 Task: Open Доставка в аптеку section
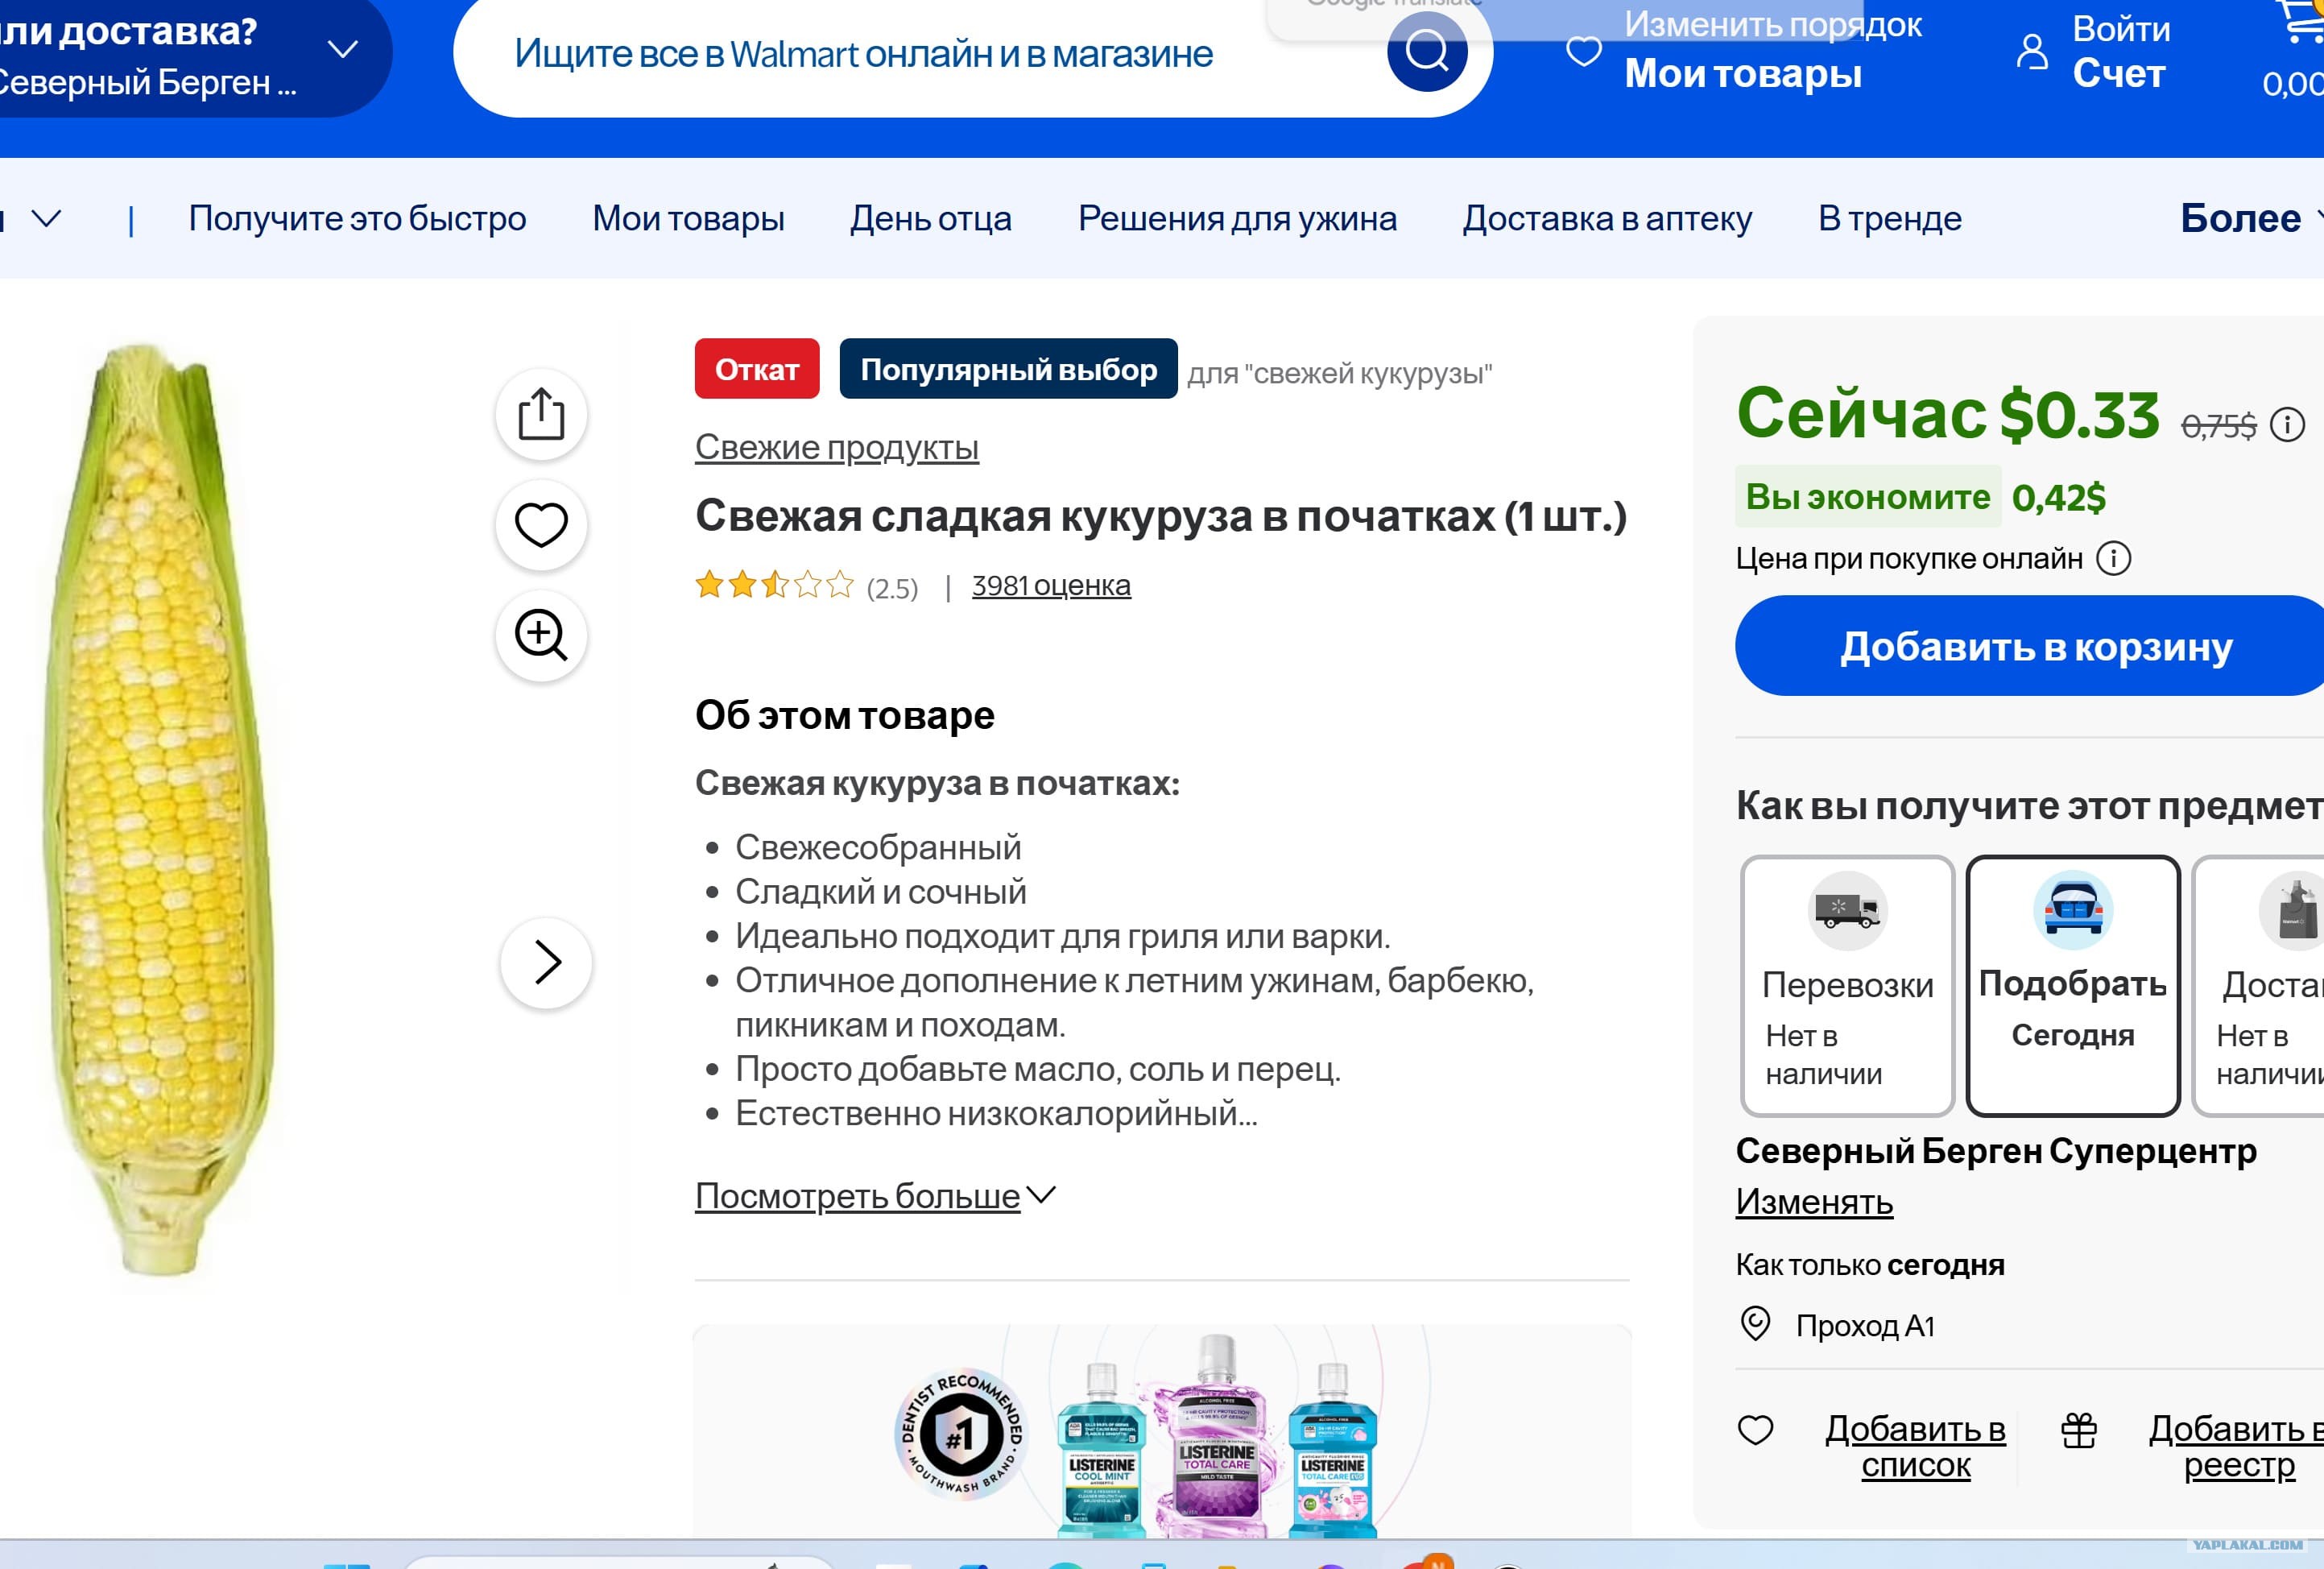pos(1607,218)
